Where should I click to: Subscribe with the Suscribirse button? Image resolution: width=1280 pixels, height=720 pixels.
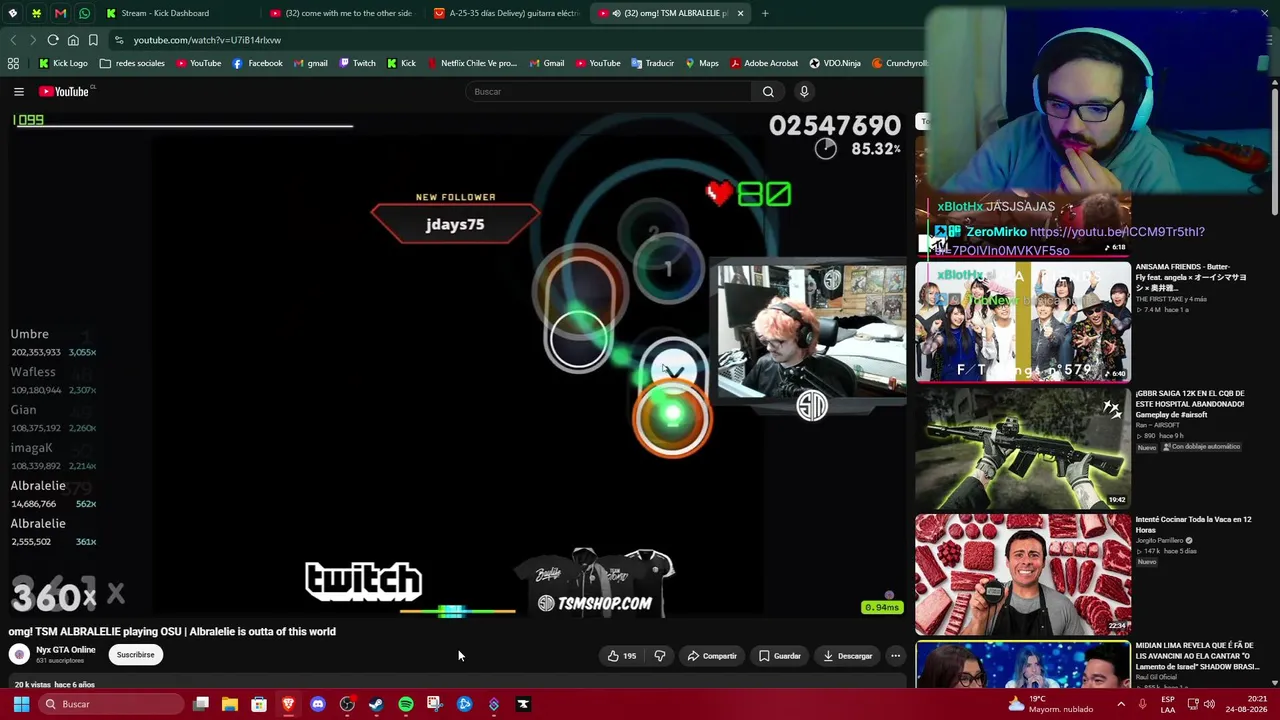click(x=135, y=655)
